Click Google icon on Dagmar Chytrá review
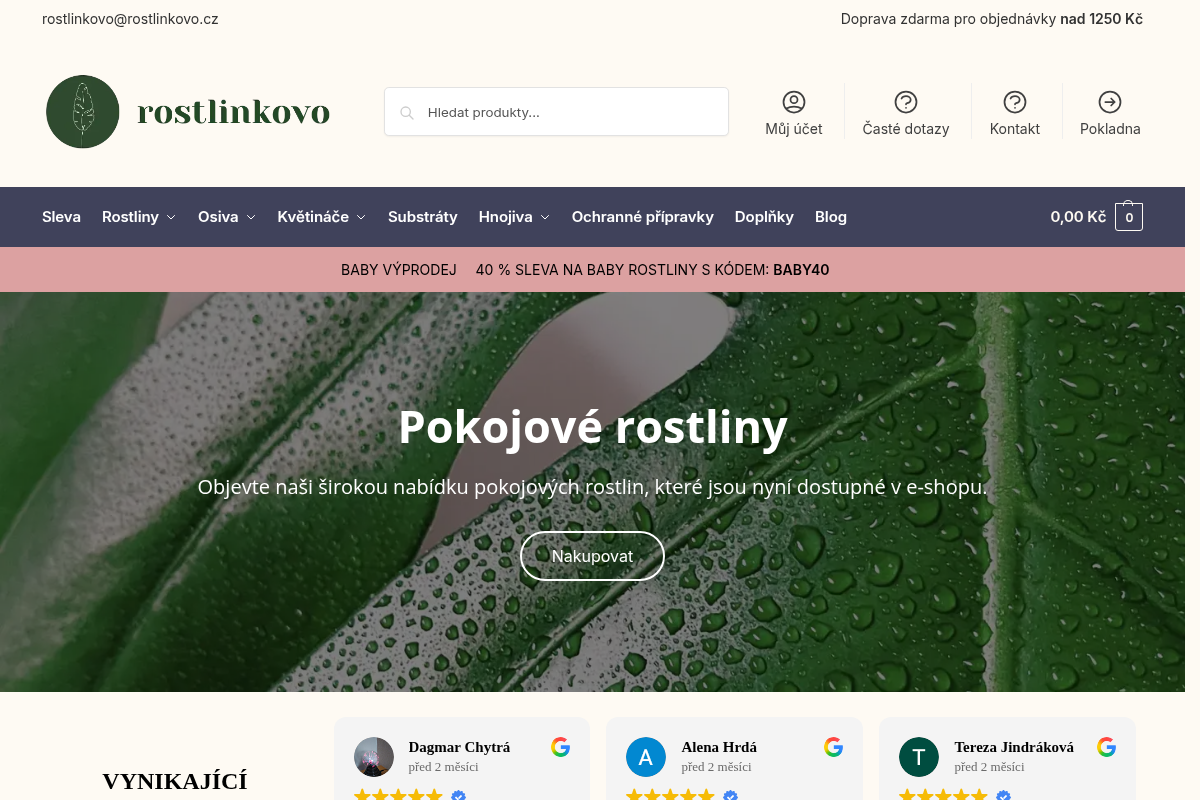The image size is (1200, 800). (561, 747)
